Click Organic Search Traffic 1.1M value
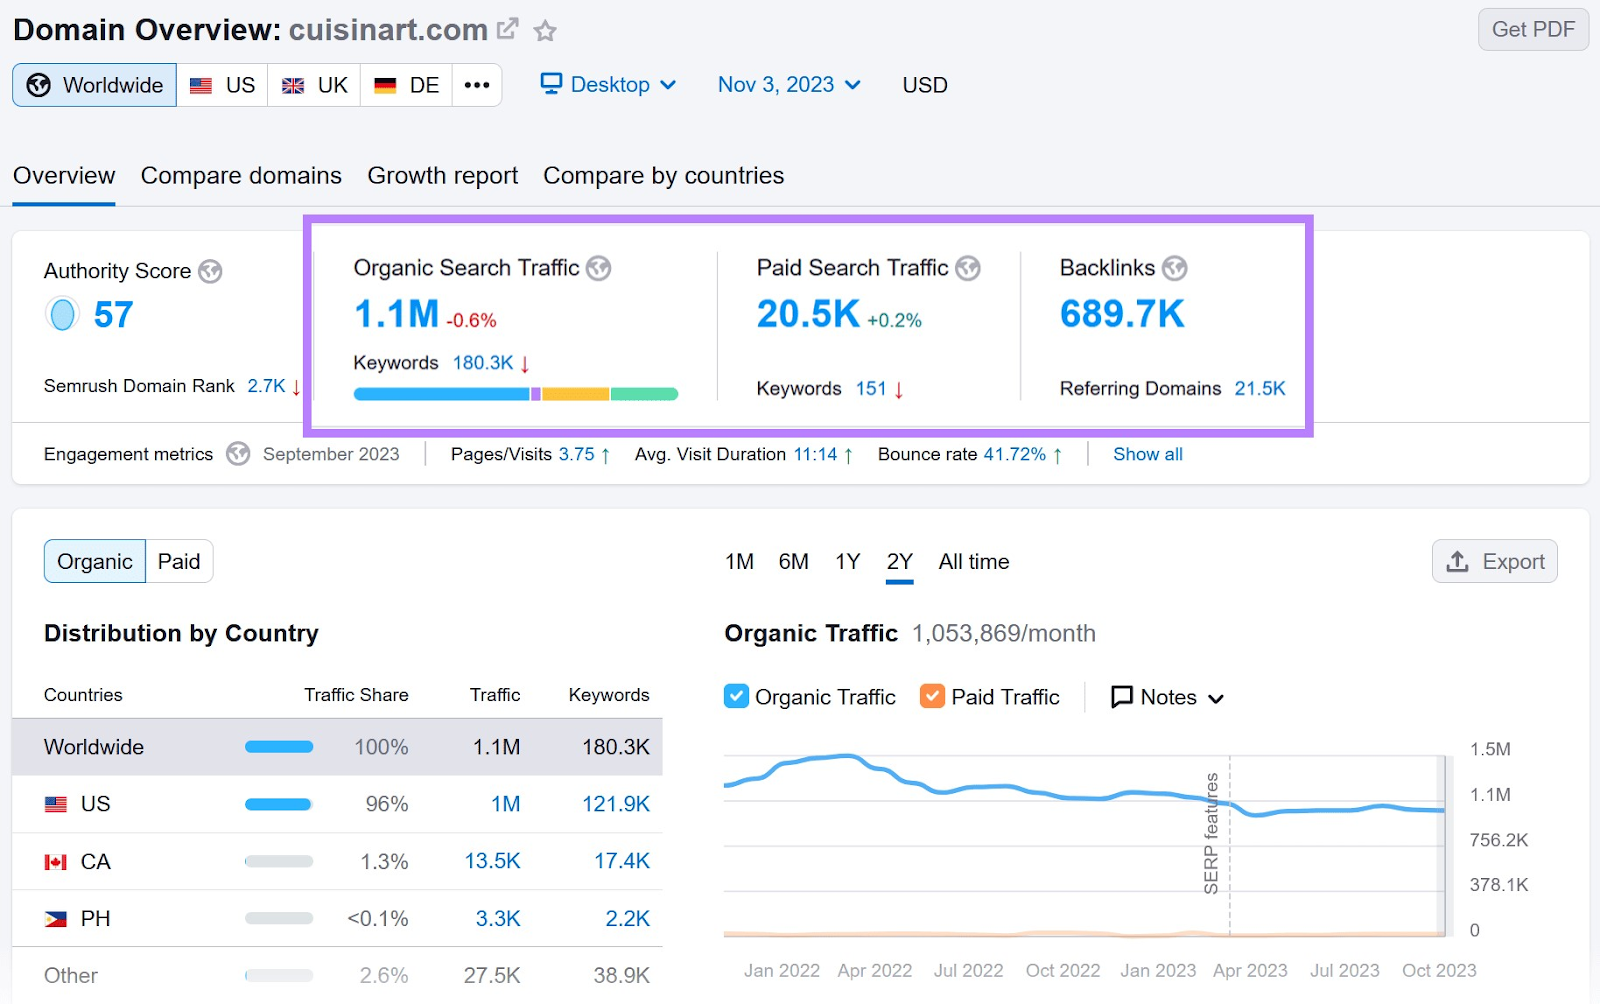The image size is (1600, 1004). click(396, 314)
